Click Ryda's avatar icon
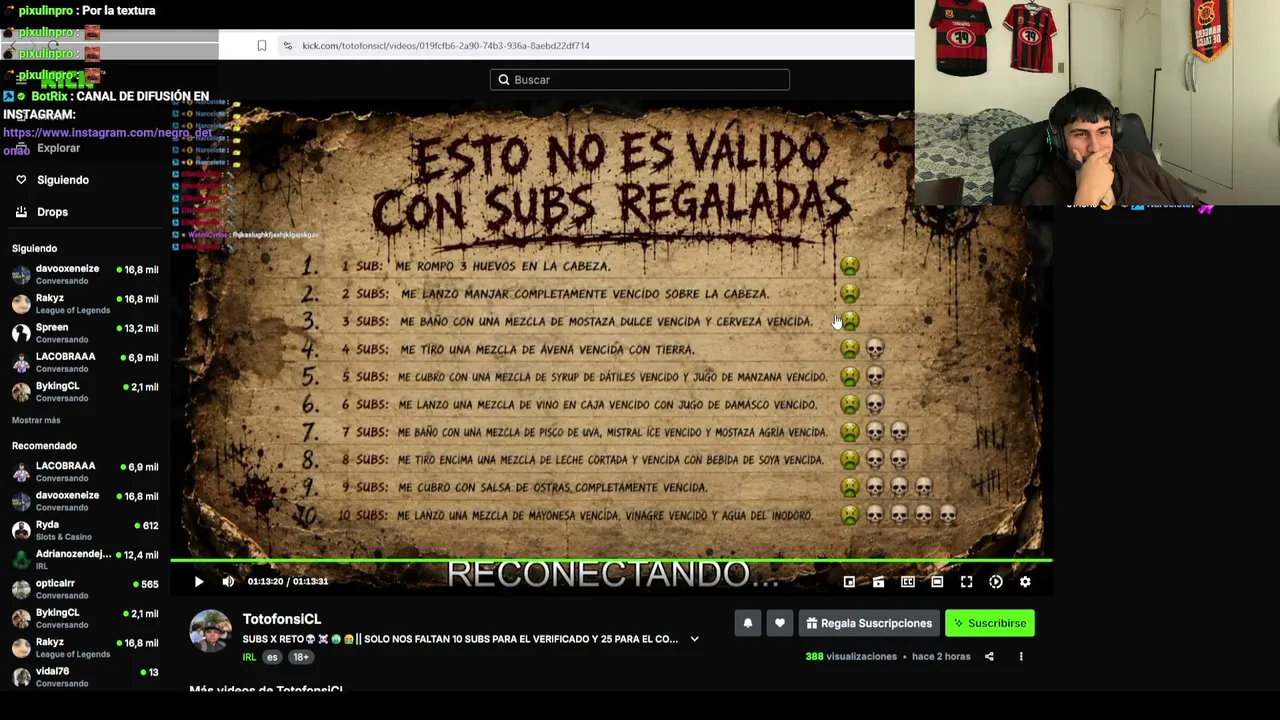Viewport: 1280px width, 720px height. click(x=21, y=530)
